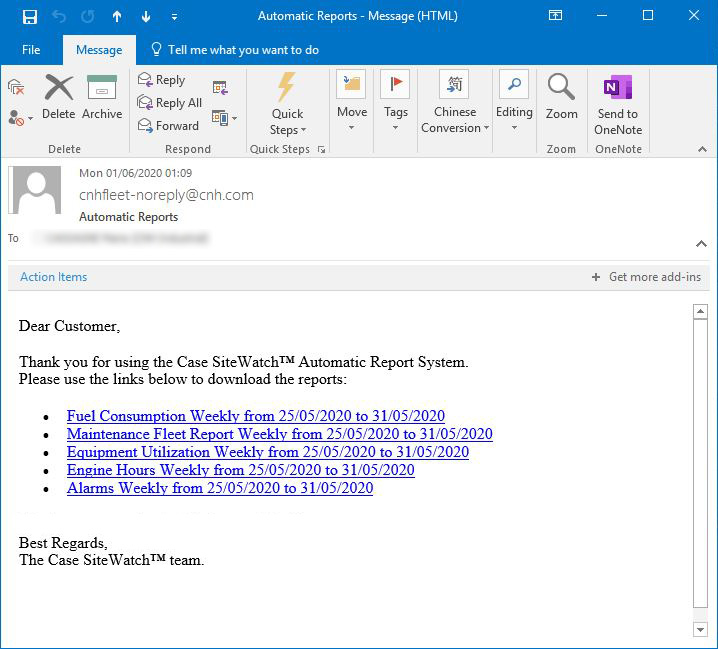The width and height of the screenshot is (718, 649).
Task: Open the File tab
Action: 31,49
